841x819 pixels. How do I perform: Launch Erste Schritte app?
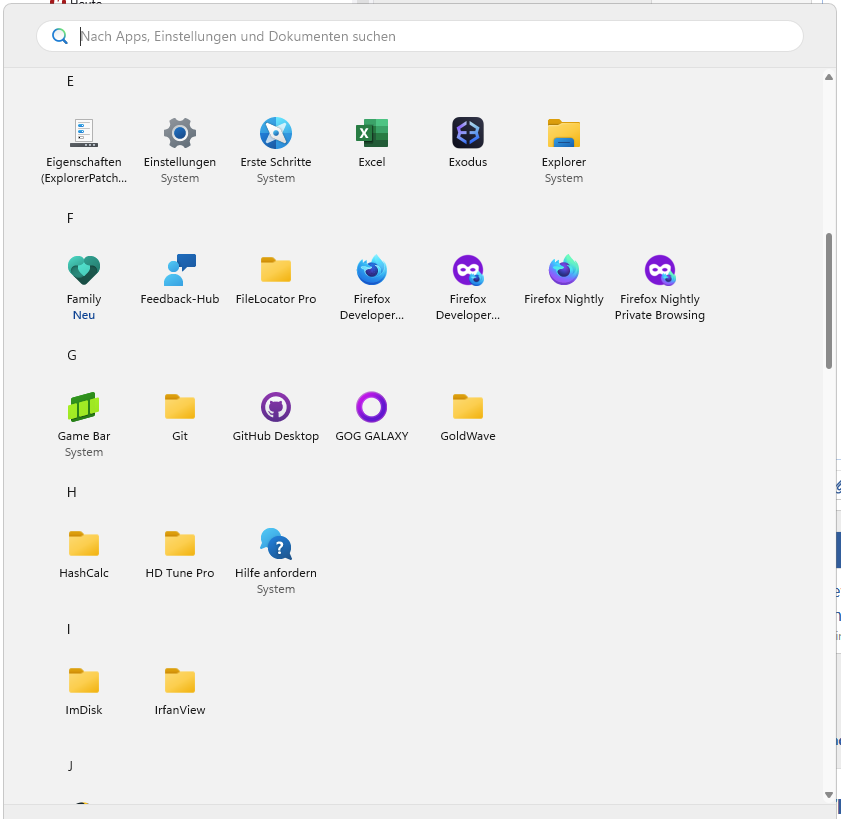click(276, 150)
